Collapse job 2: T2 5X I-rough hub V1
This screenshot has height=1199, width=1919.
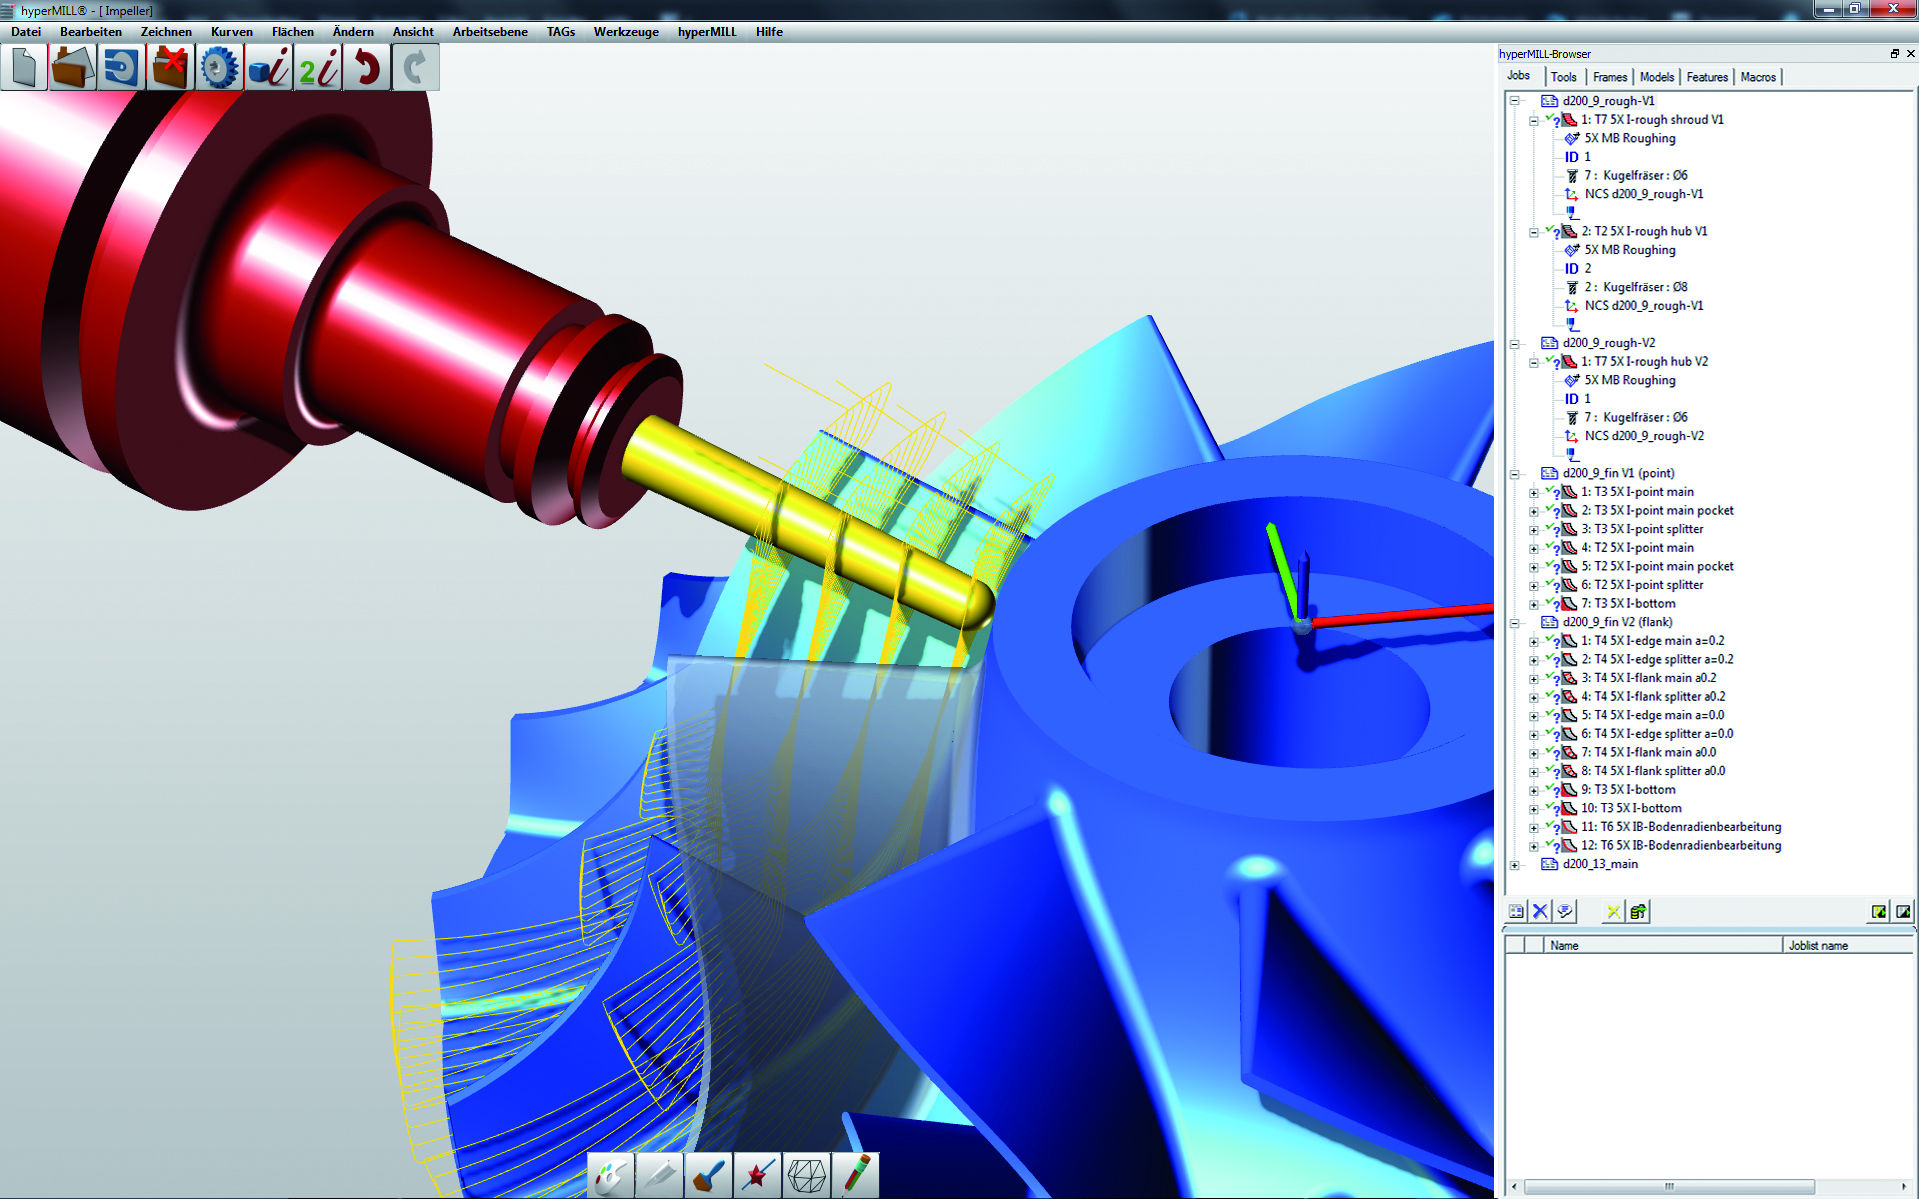[1534, 232]
